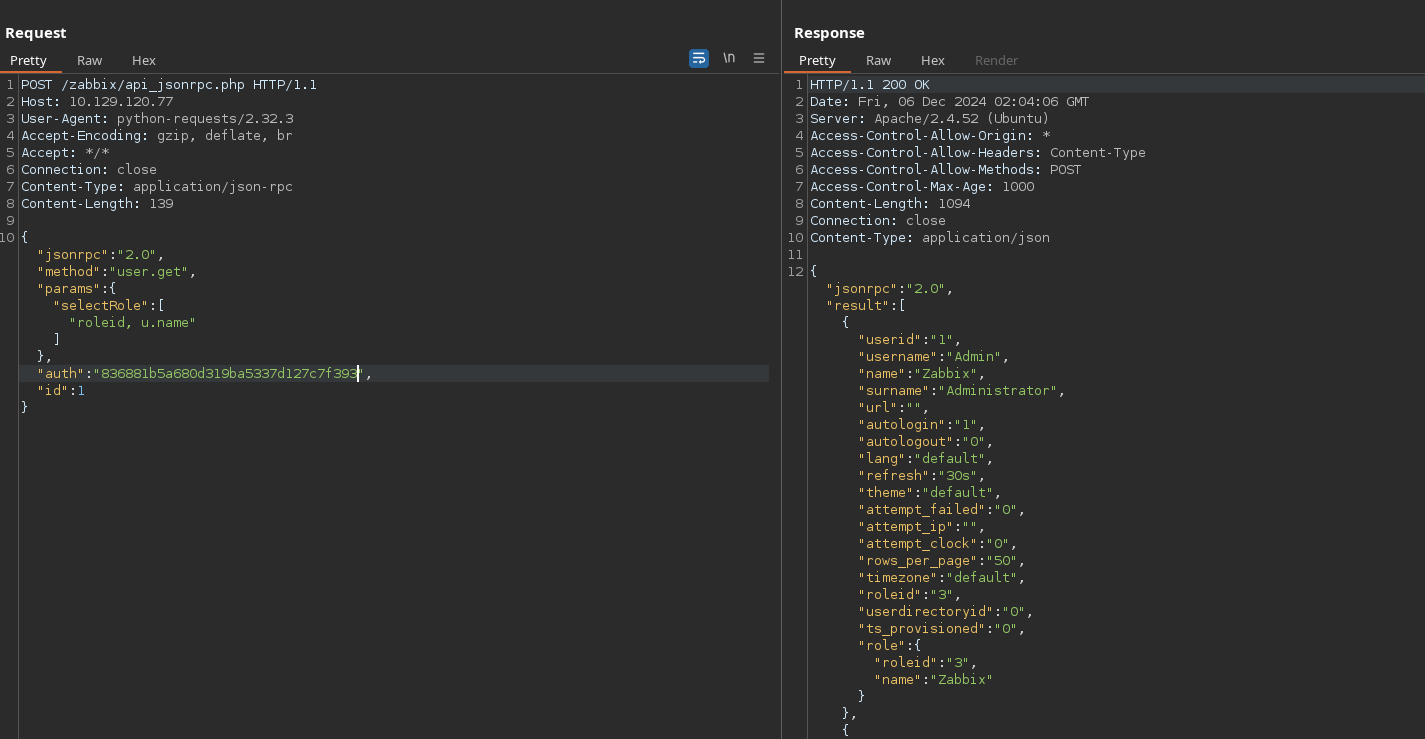Click the "rows_per_page":"50" line
Image resolution: width=1425 pixels, height=739 pixels.
coord(941,560)
